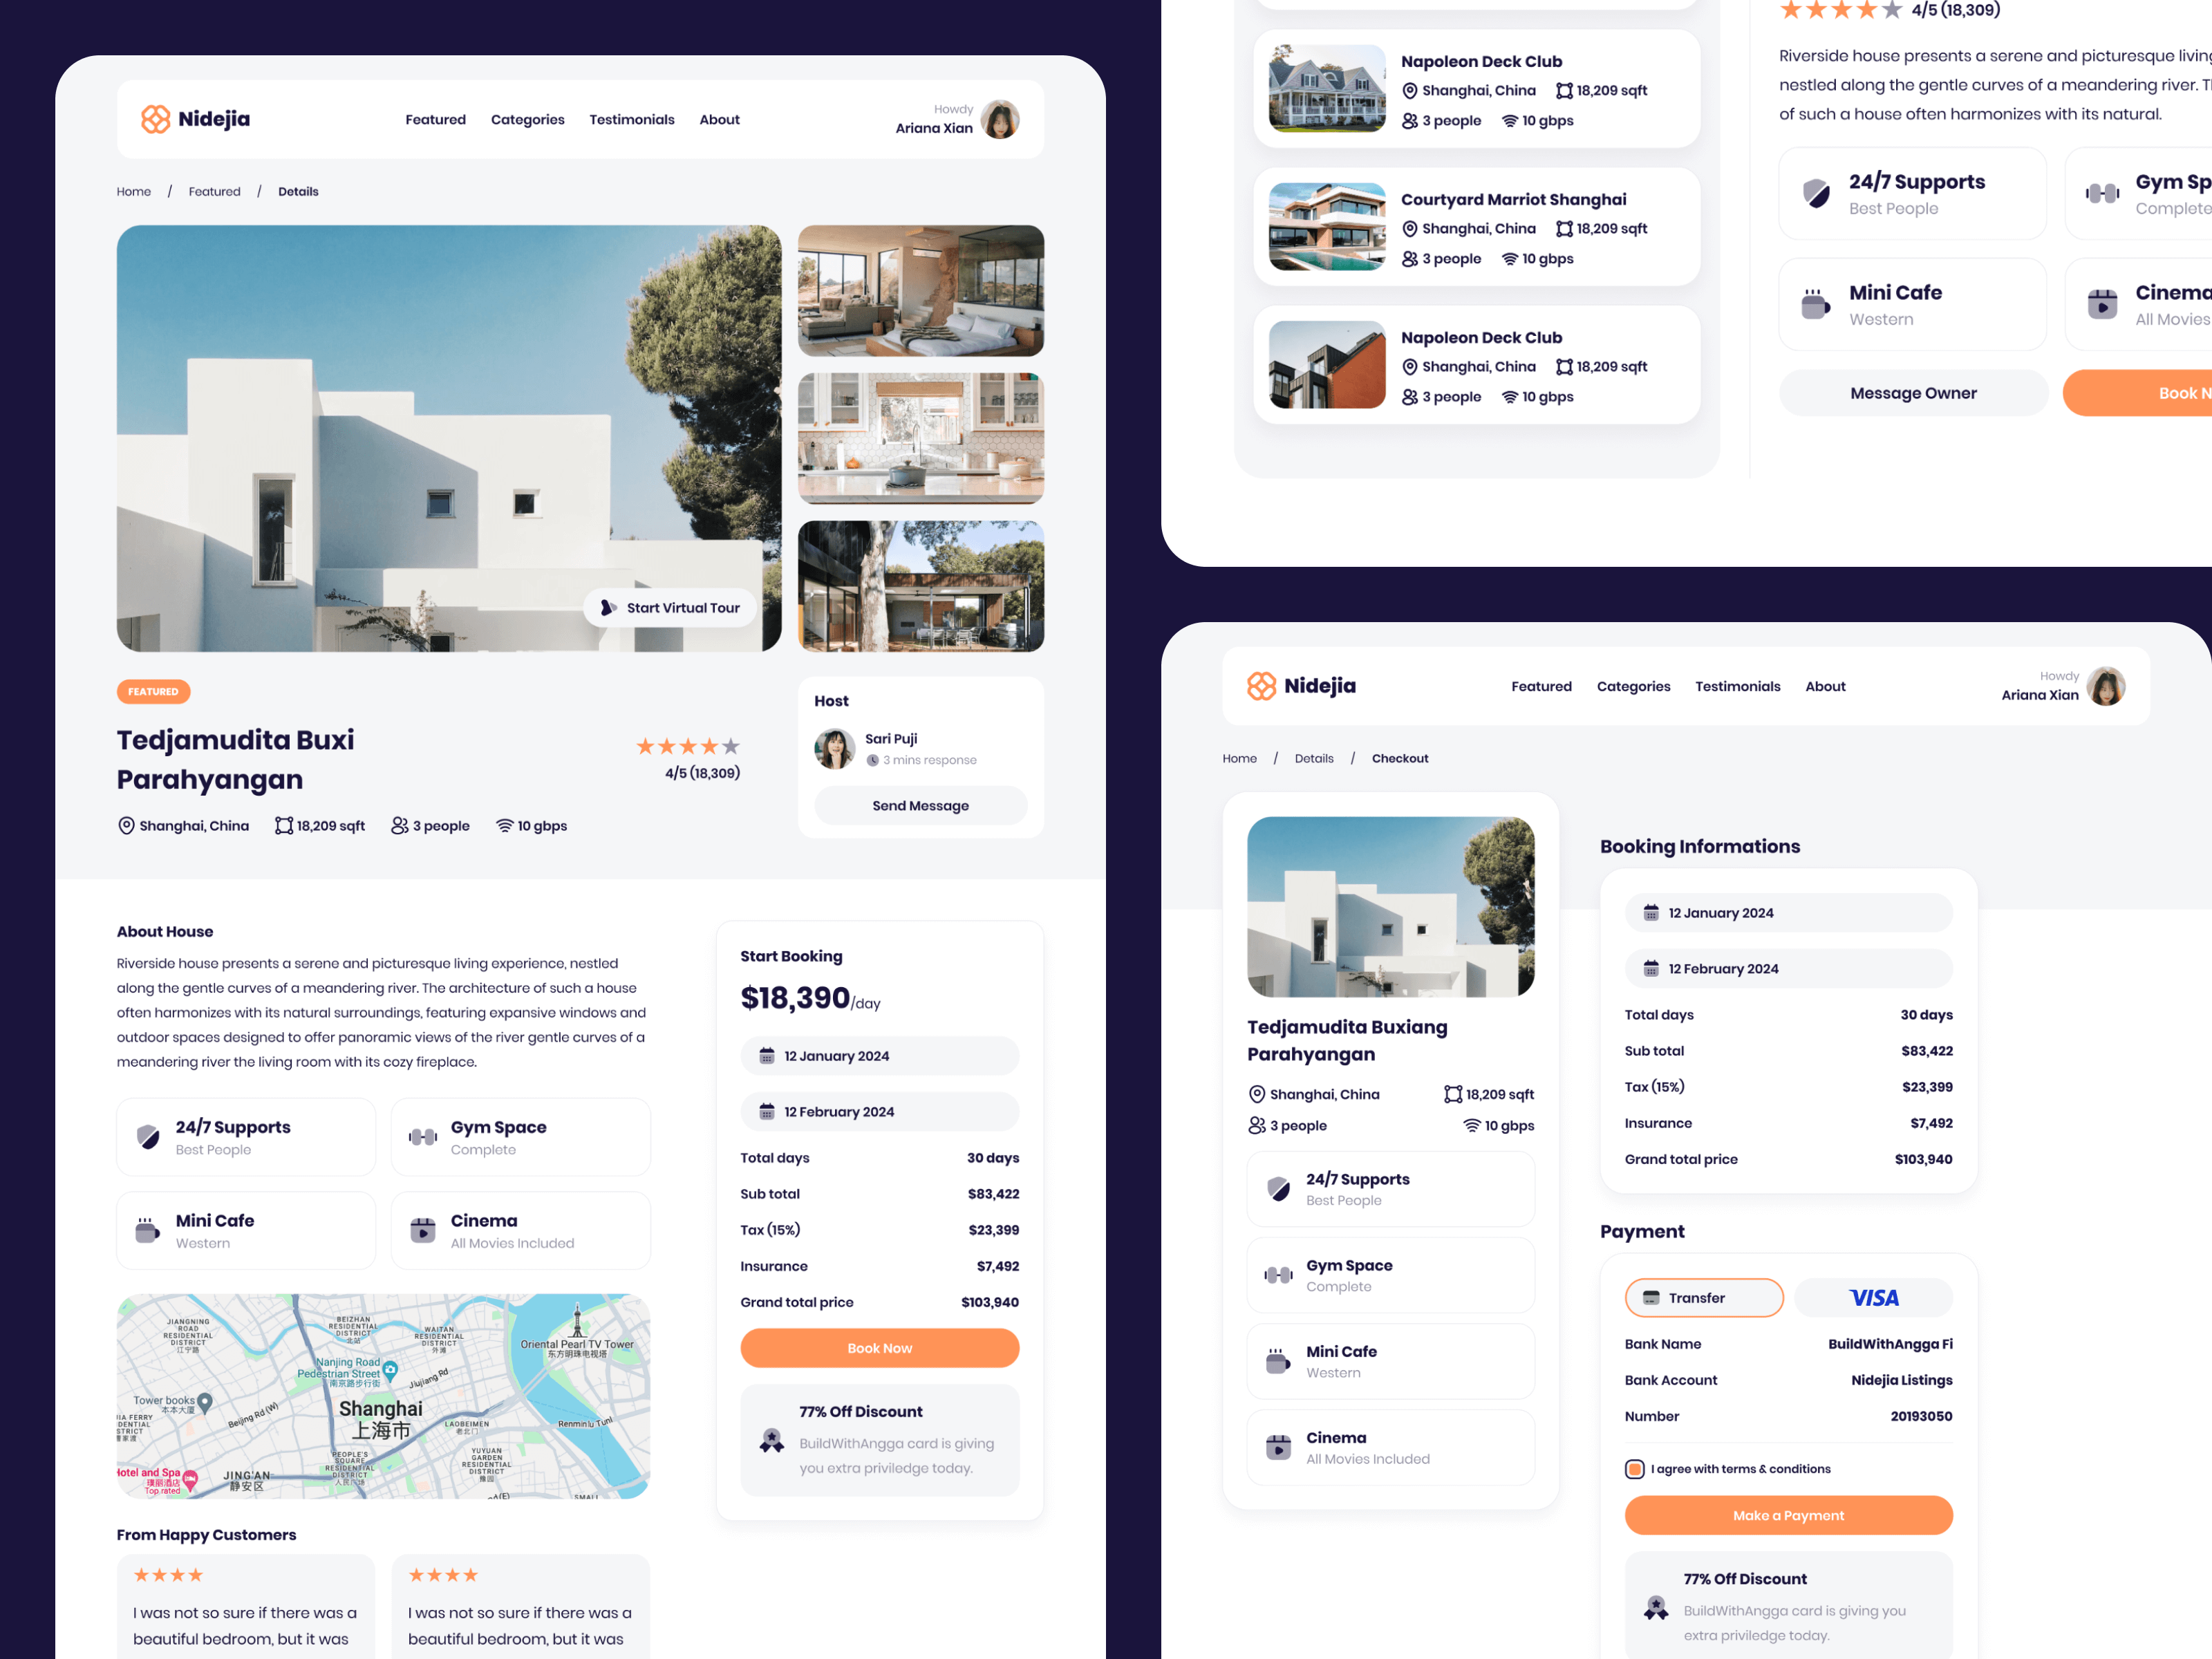
Task: Click the bank number 20193050
Action: coord(1921,1417)
